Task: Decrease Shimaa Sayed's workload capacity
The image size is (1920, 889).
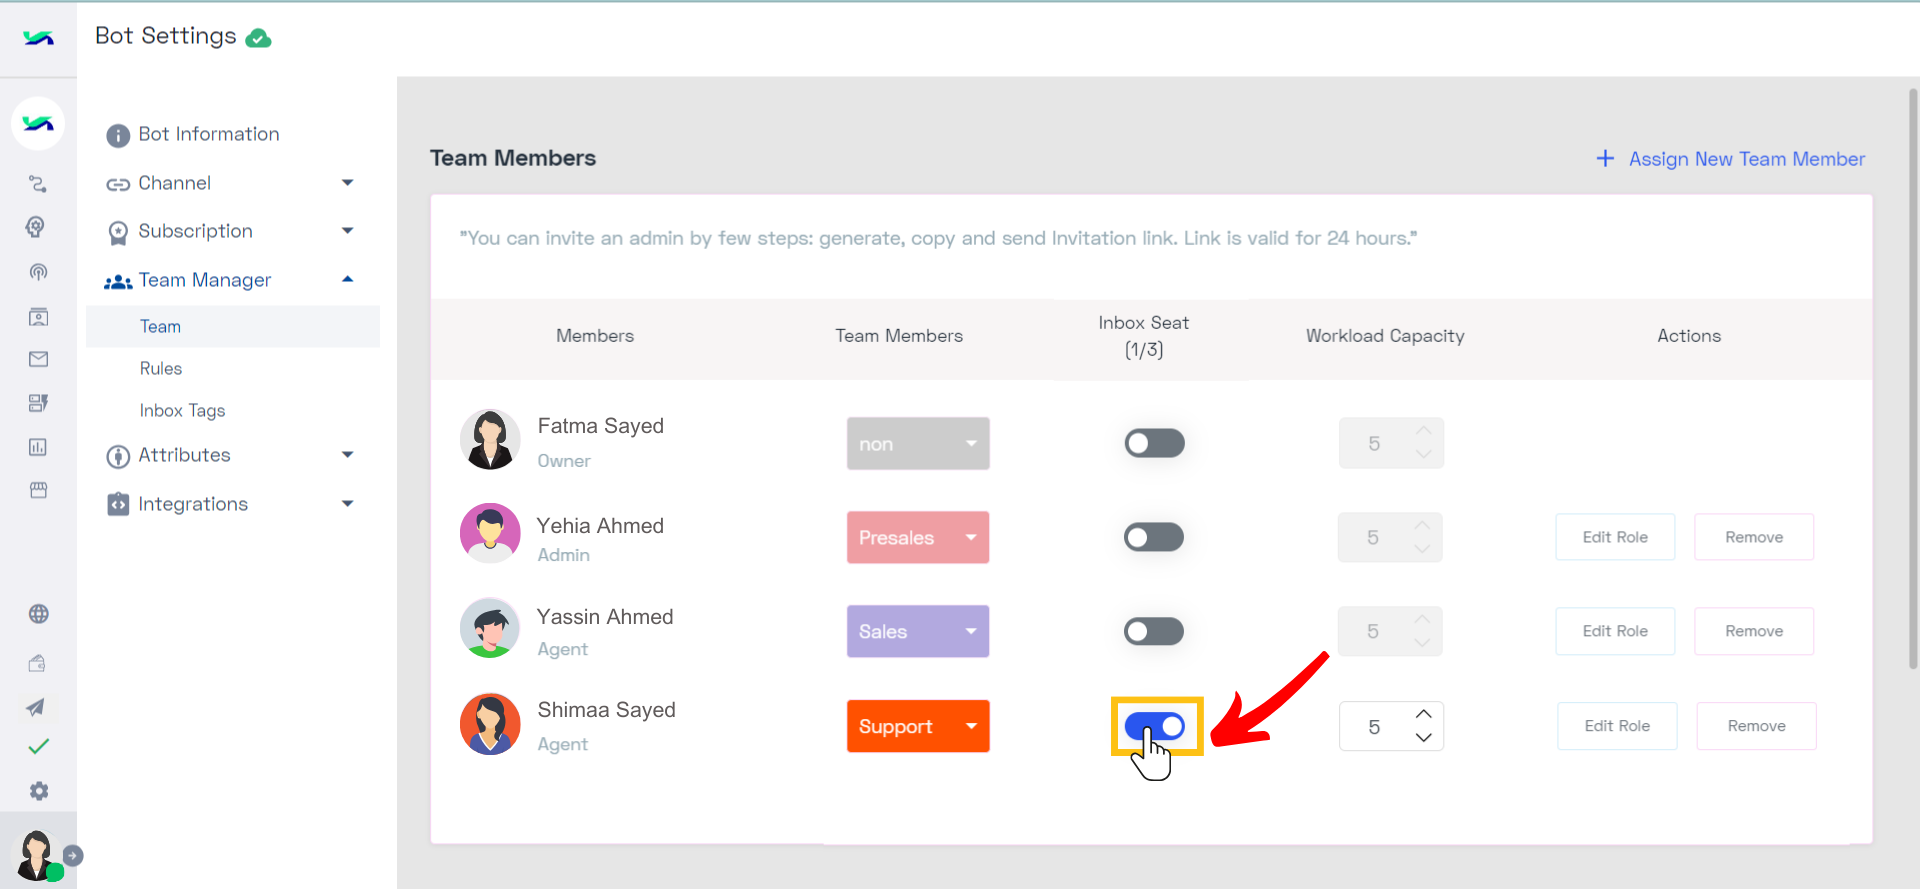Action: click(x=1424, y=738)
